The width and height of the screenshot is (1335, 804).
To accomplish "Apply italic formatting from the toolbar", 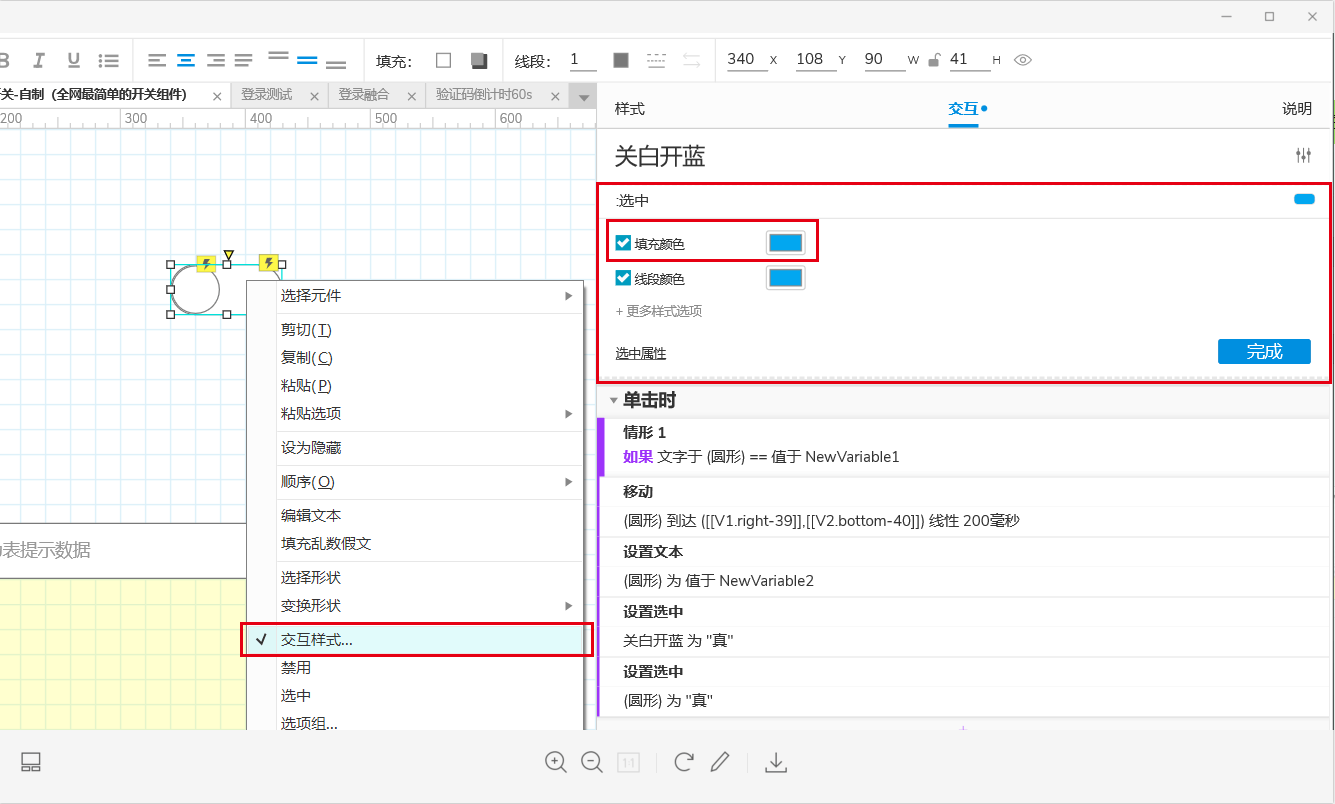I will click(38, 59).
